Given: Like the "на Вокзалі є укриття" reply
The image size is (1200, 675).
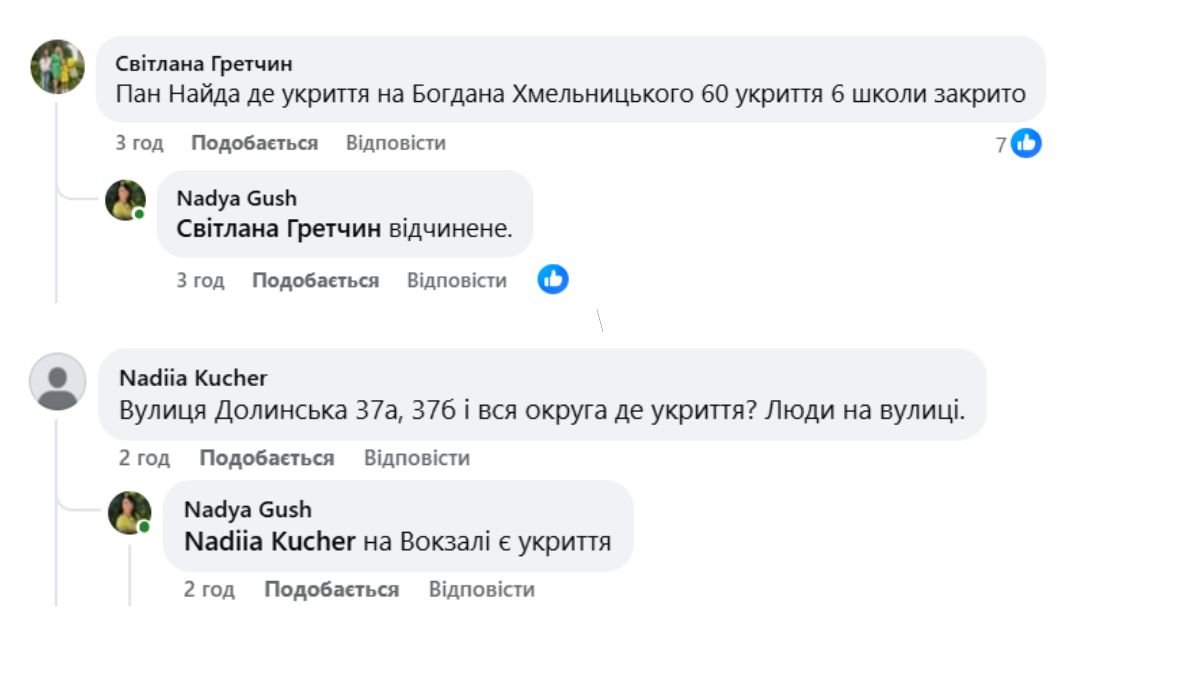Looking at the screenshot, I should tap(331, 589).
